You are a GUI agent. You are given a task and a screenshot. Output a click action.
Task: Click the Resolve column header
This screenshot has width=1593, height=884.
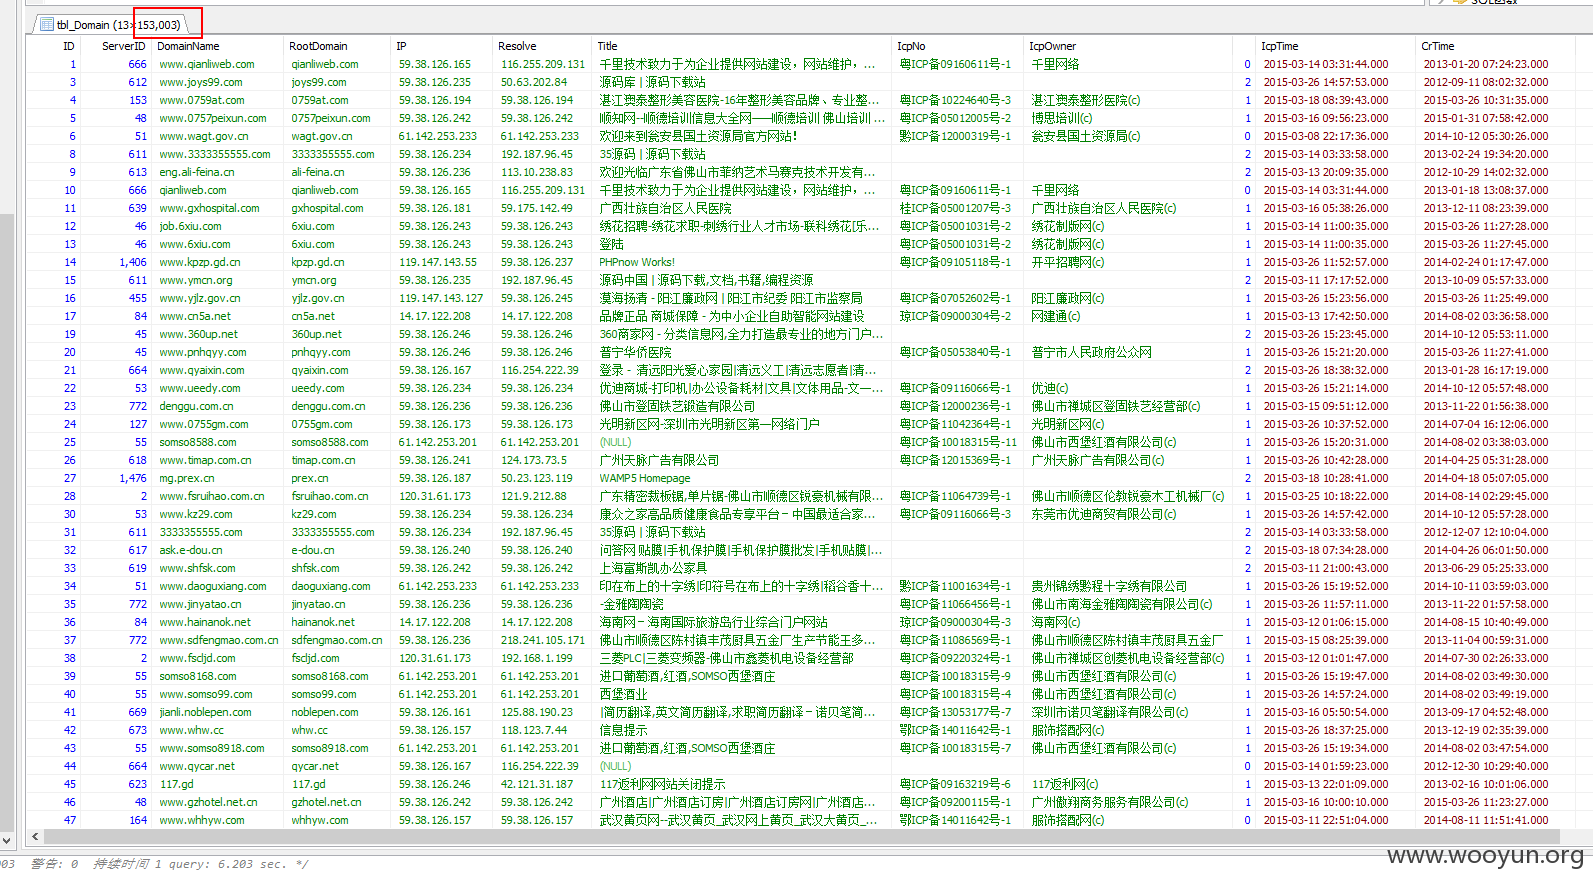click(x=517, y=46)
